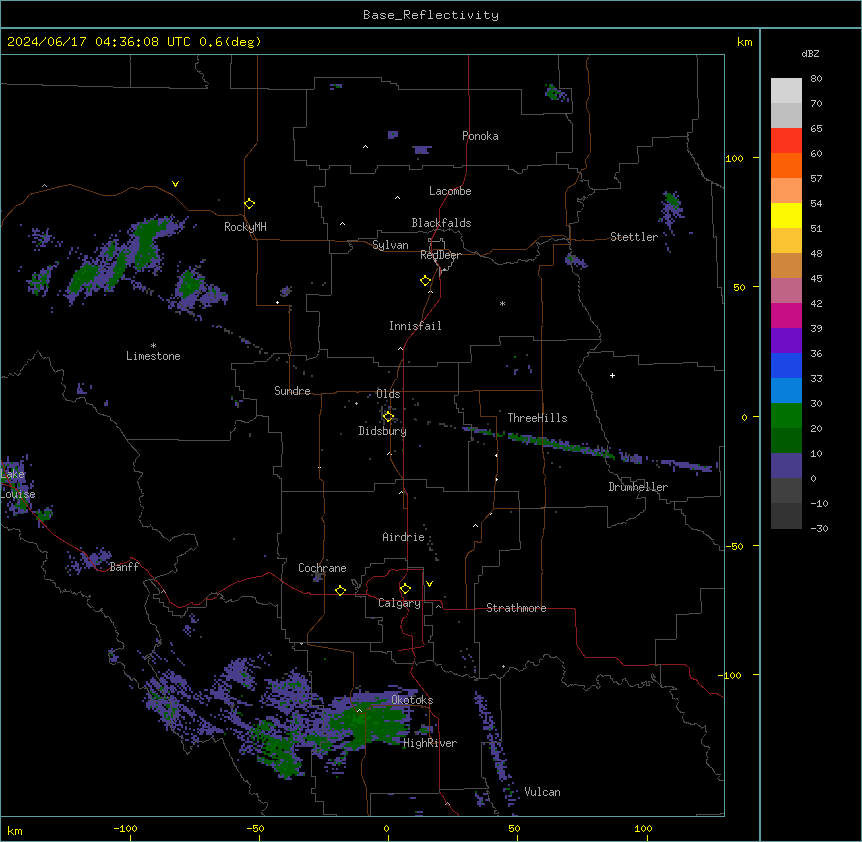Select the RockyMH map label
The image size is (862, 842).
tap(245, 227)
